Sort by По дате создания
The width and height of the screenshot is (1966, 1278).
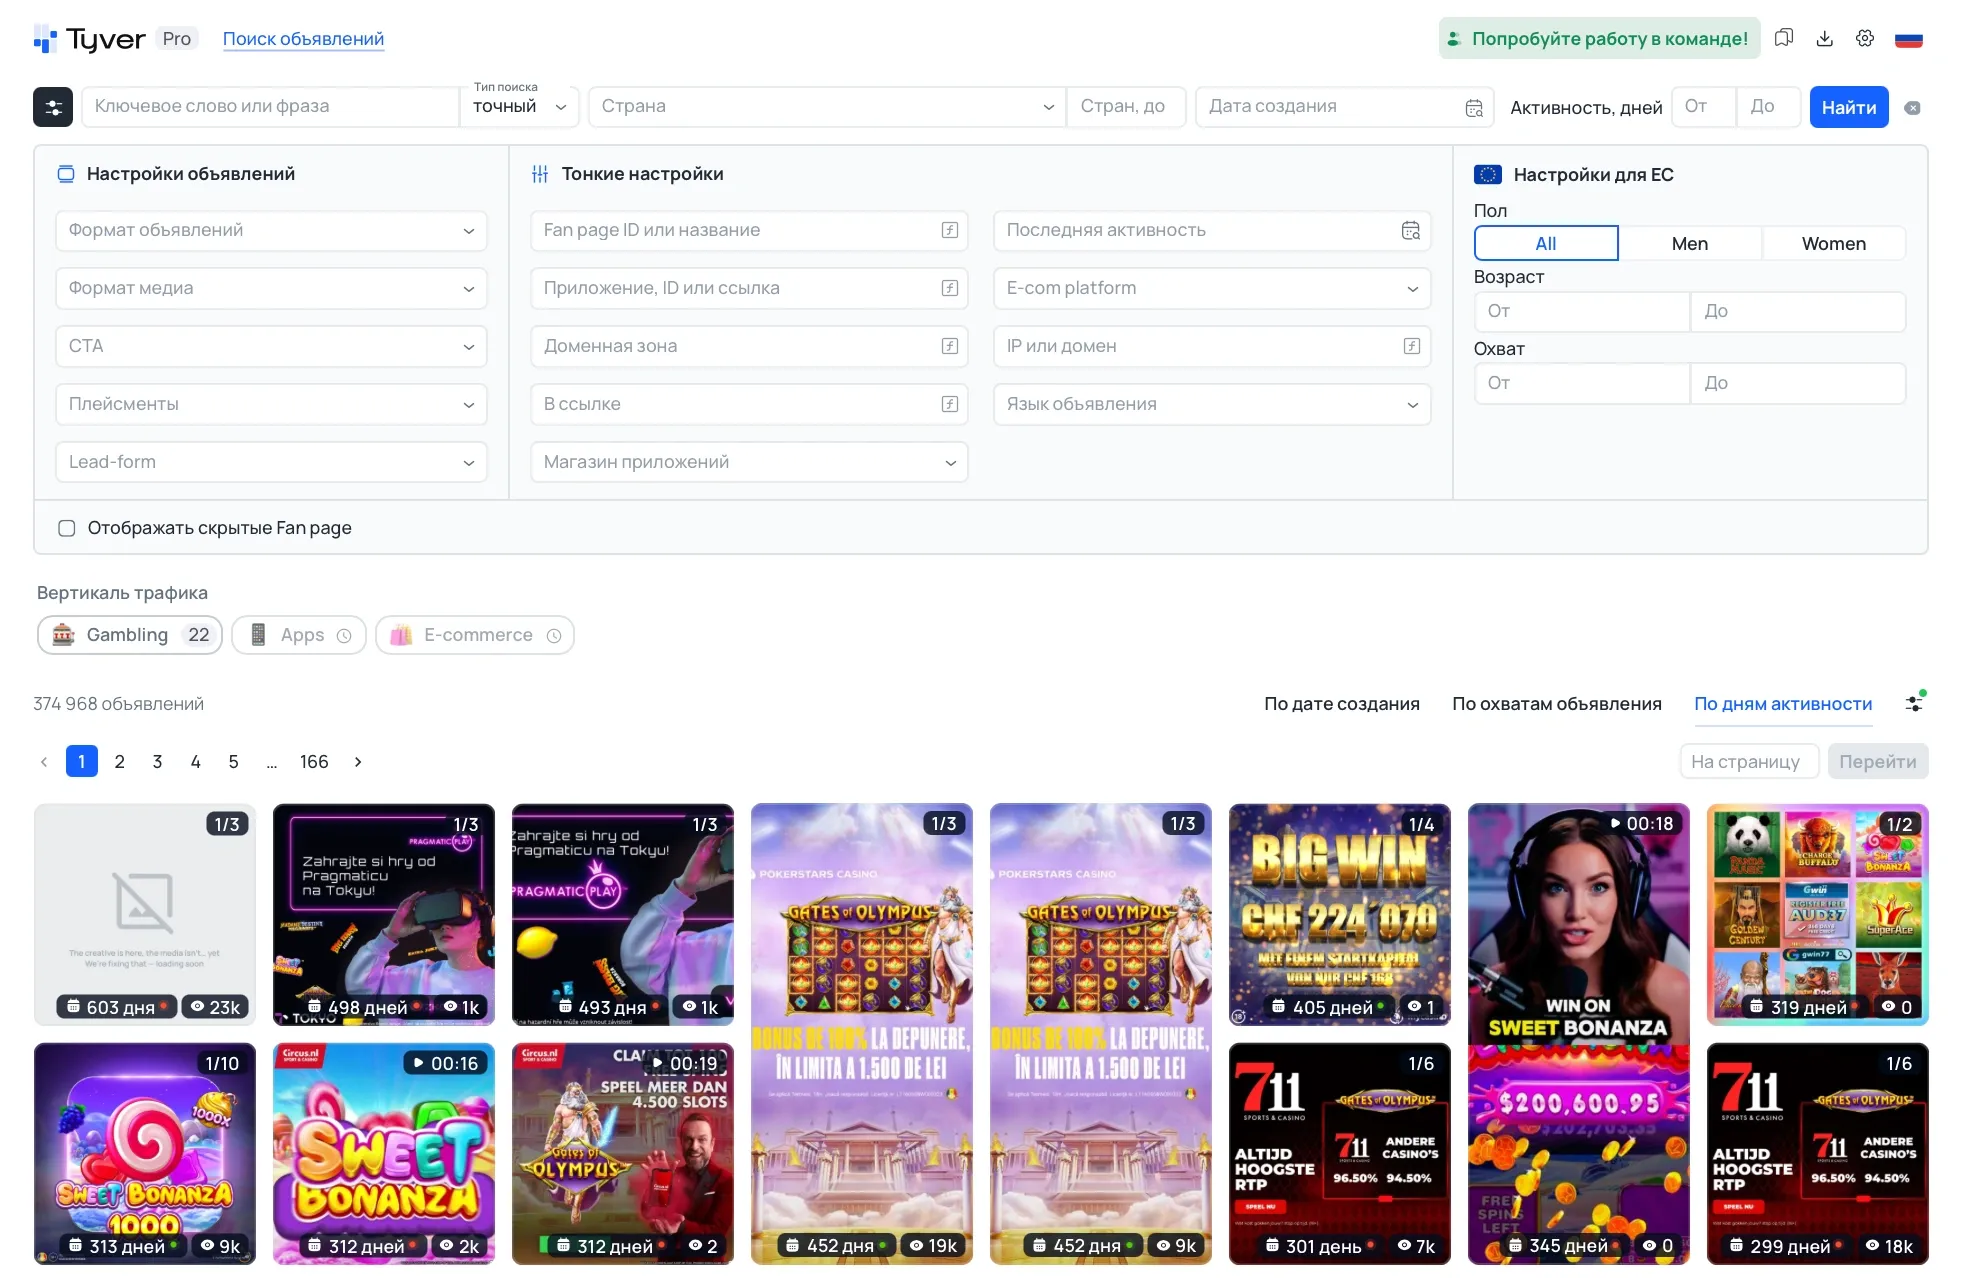point(1342,704)
